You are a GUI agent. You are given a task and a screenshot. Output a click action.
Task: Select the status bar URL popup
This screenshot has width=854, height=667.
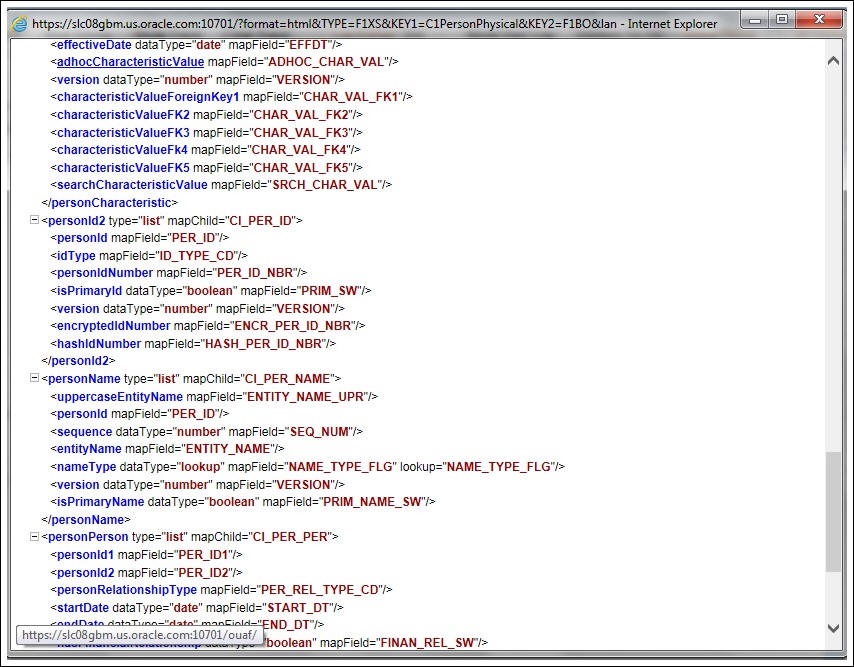[x=135, y=635]
